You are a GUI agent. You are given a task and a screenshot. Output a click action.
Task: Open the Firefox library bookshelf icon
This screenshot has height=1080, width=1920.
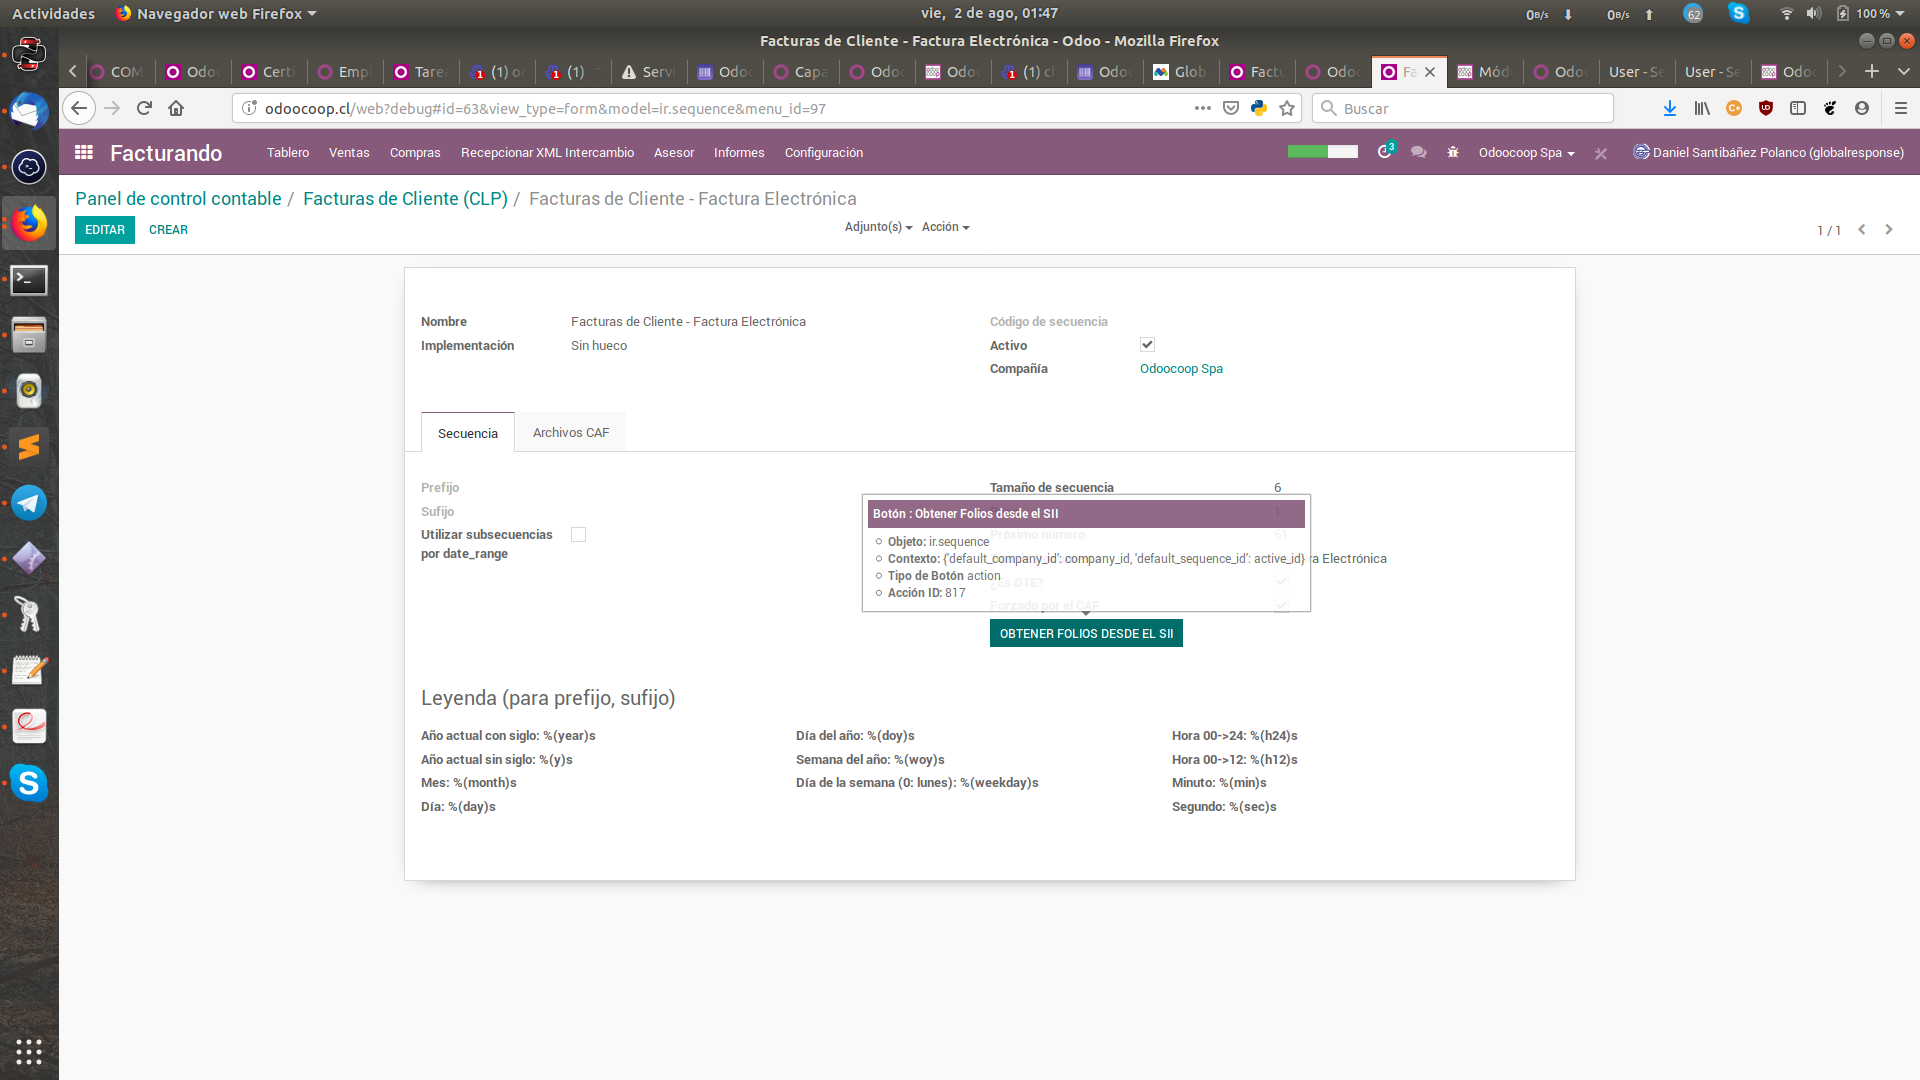pyautogui.click(x=1702, y=108)
